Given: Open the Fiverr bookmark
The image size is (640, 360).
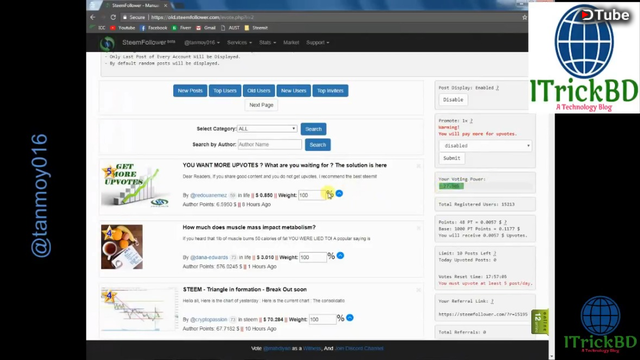Looking at the screenshot, I should tap(182, 28).
